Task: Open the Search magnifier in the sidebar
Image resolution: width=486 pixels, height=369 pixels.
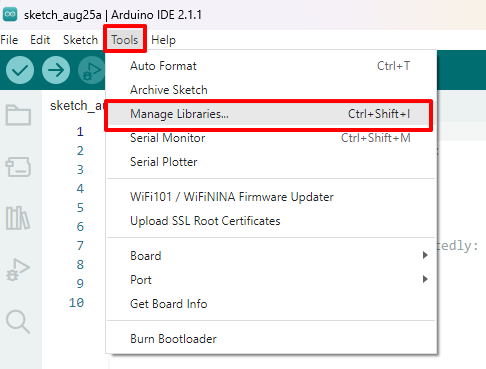Action: 18,322
